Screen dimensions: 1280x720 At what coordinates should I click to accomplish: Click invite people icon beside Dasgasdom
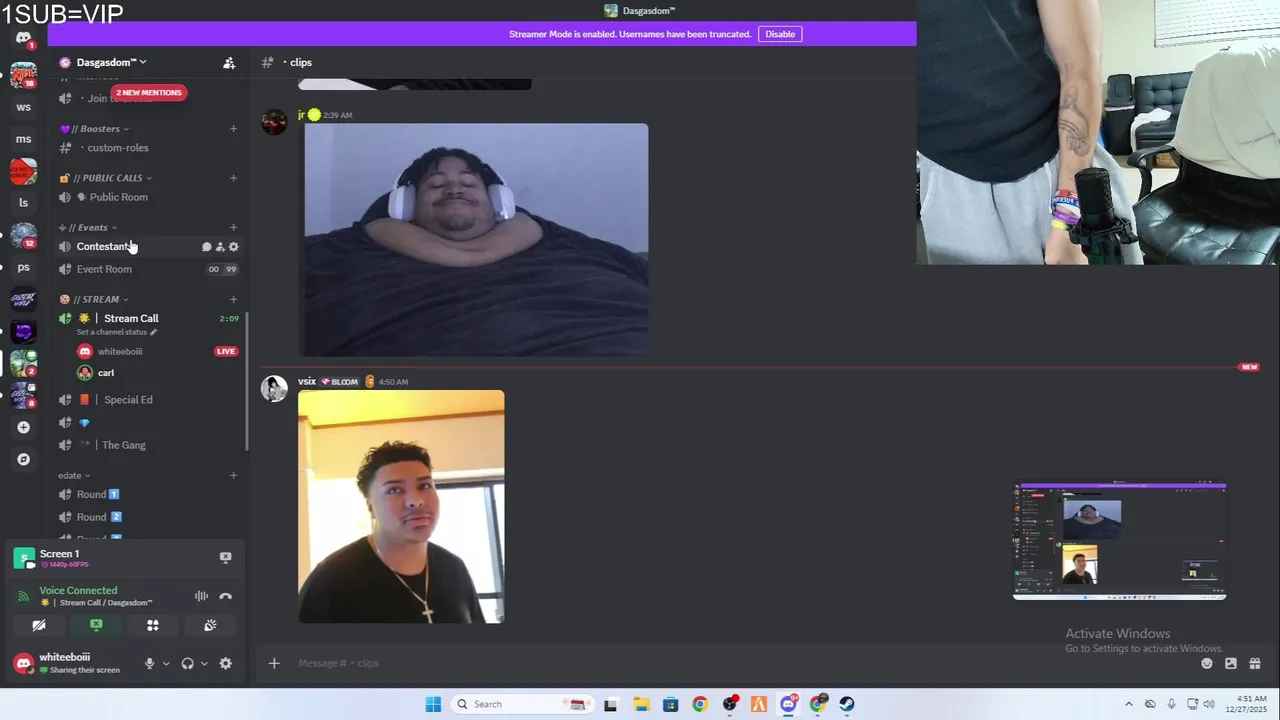229,62
